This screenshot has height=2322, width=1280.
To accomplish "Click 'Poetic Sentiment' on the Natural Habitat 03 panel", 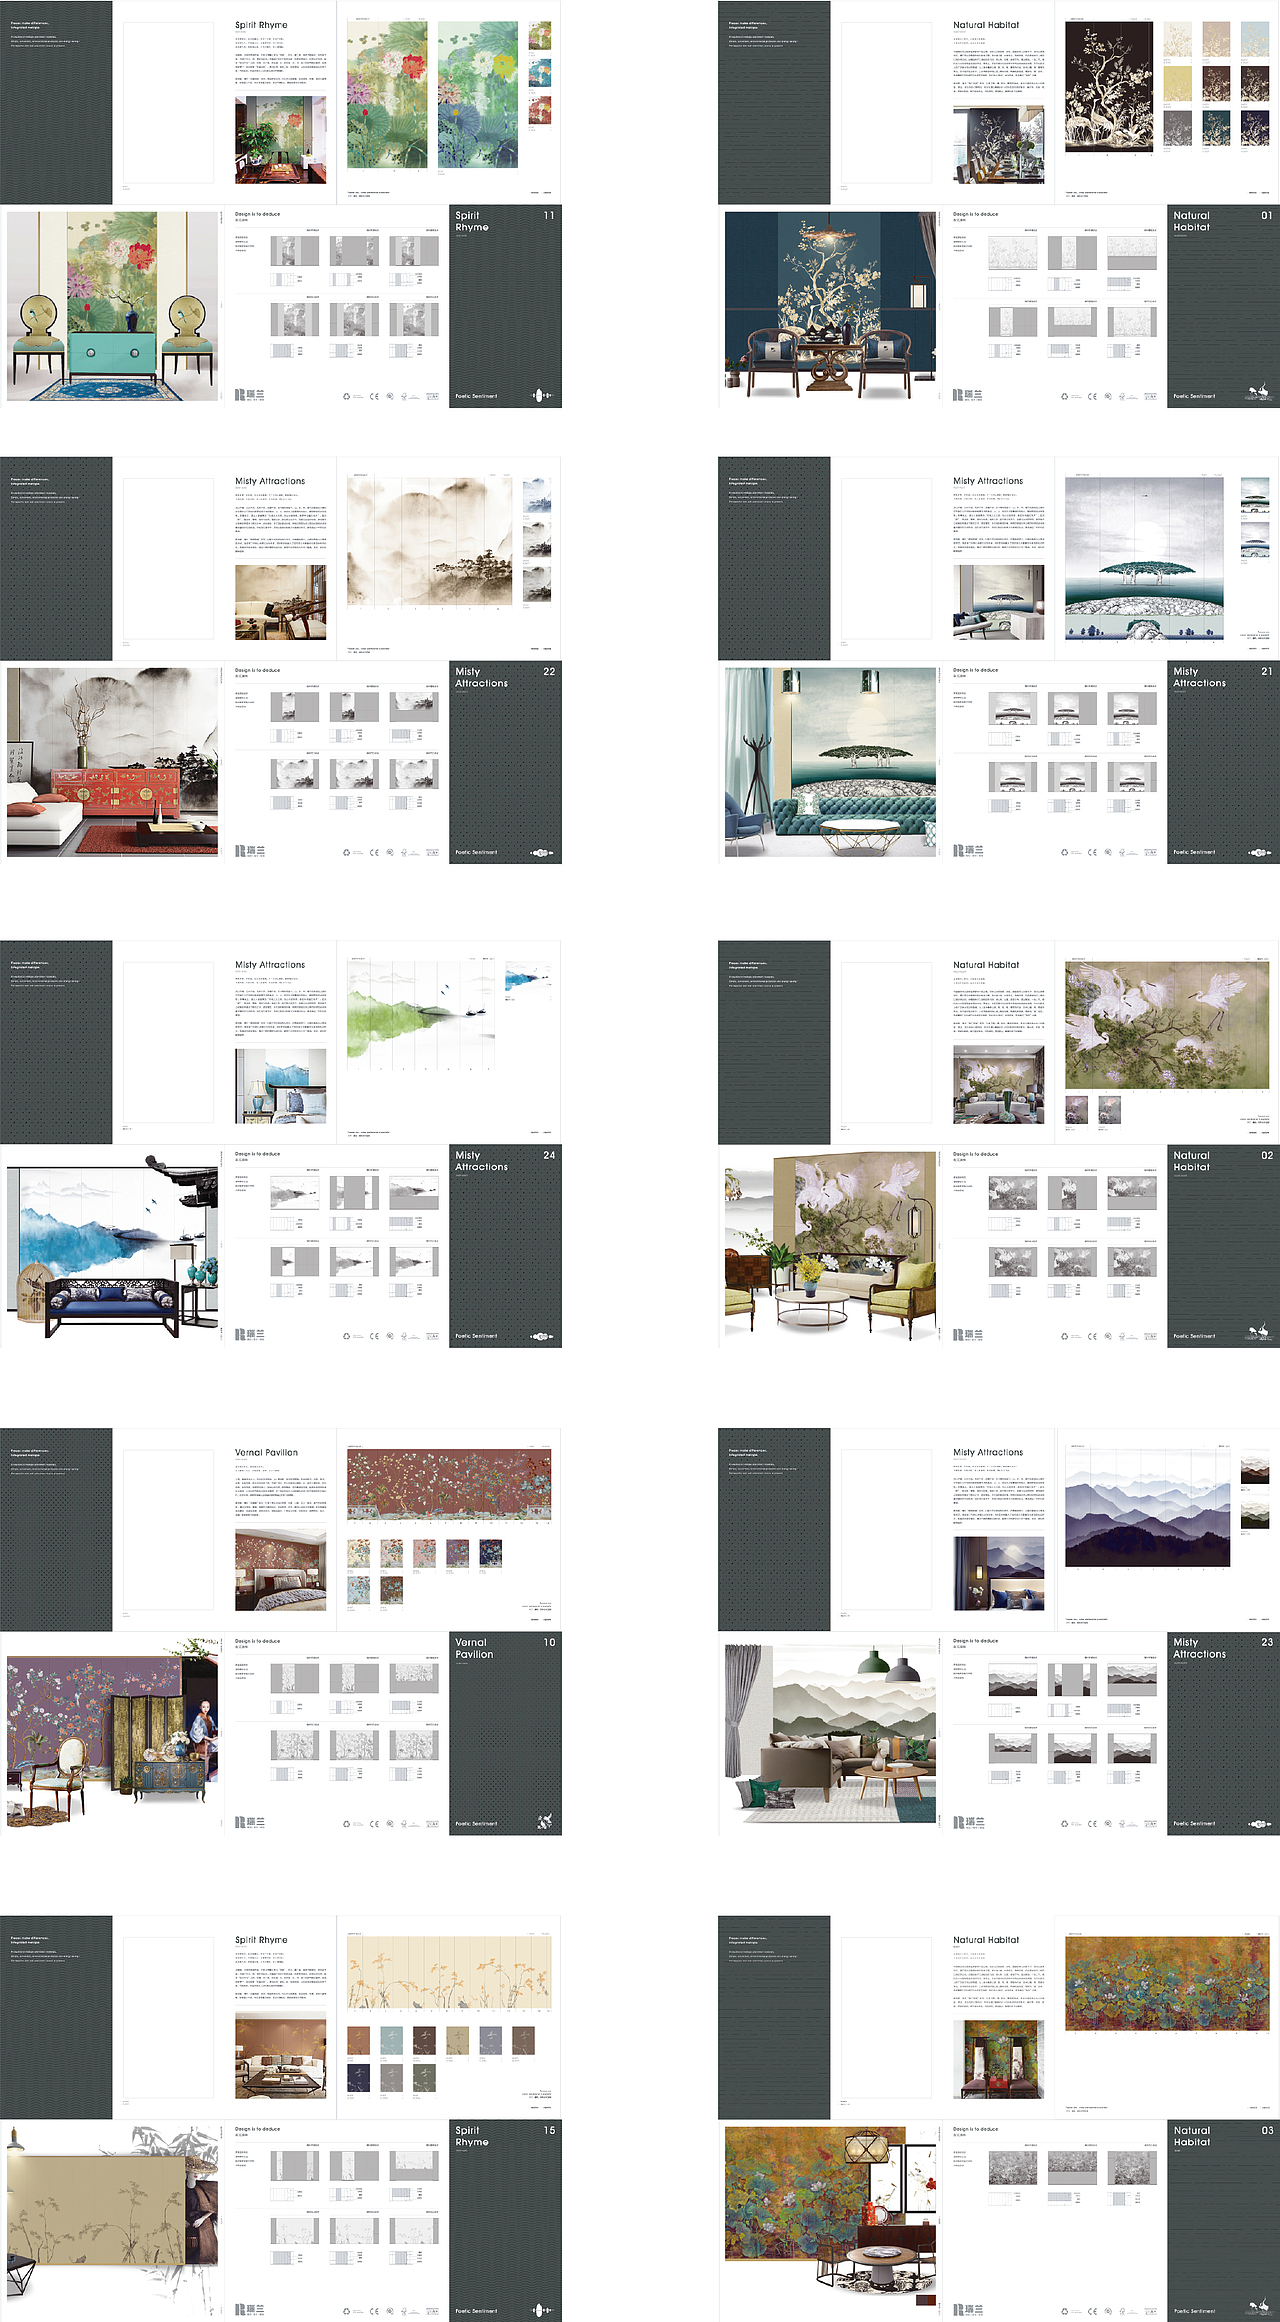I will (x=1194, y=2311).
